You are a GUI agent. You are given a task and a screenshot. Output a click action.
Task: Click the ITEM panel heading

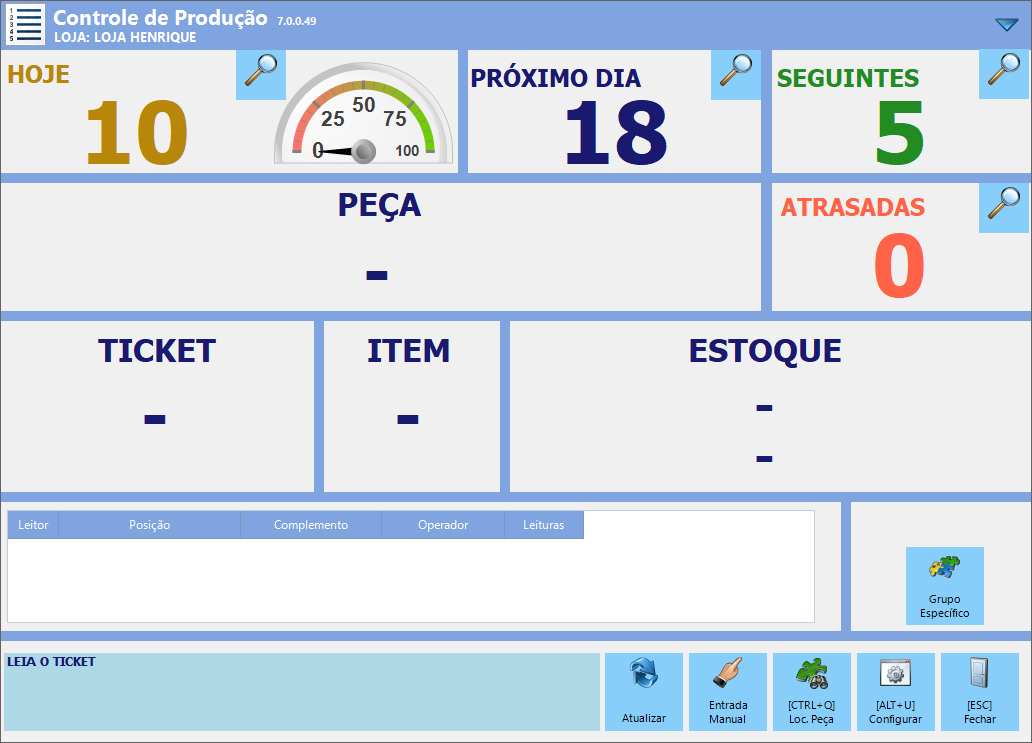tap(408, 351)
